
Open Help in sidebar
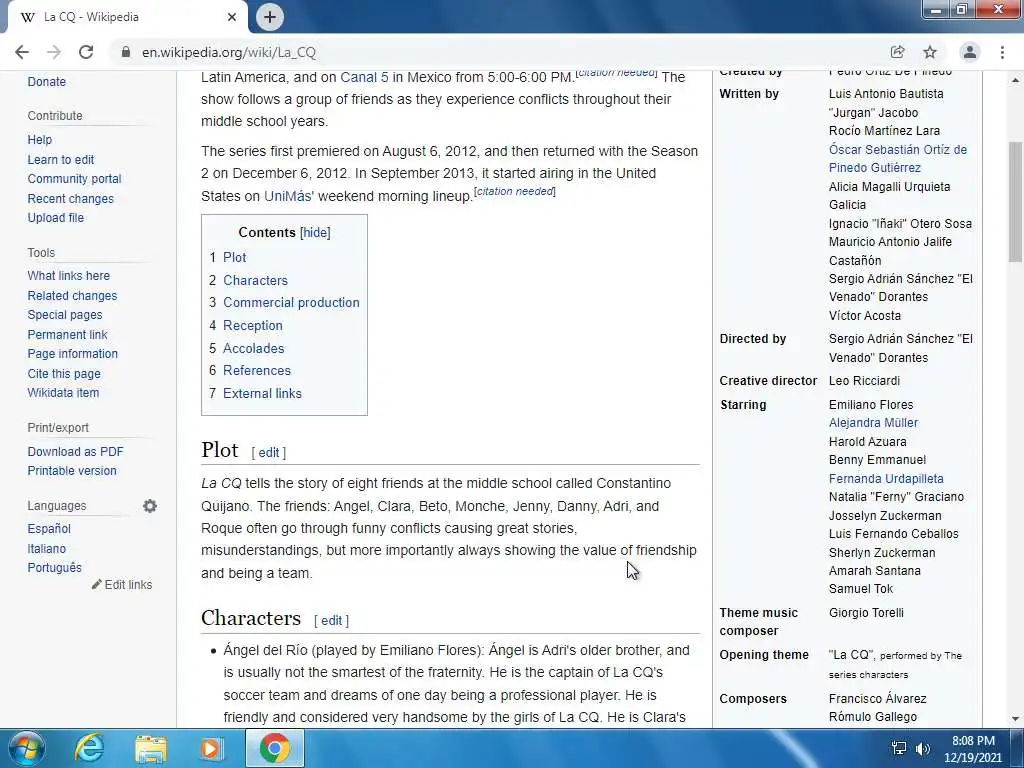tap(39, 140)
